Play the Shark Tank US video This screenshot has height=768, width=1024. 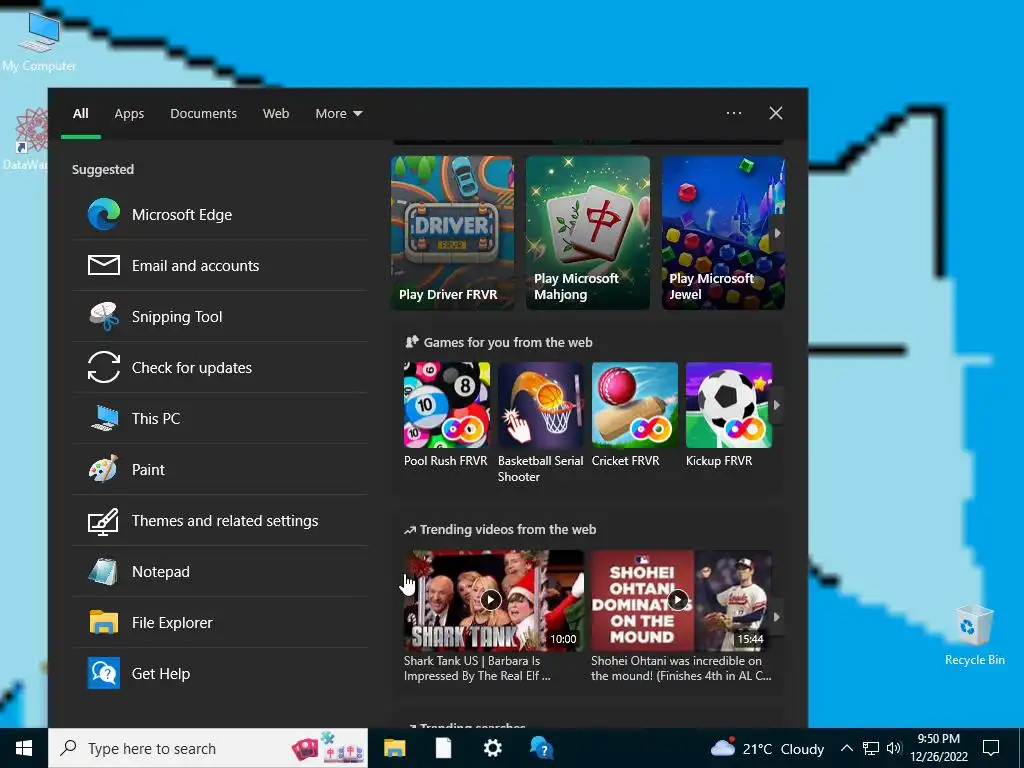click(491, 599)
